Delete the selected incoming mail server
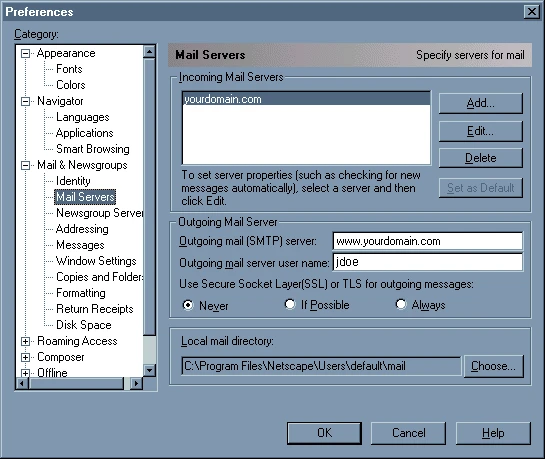 [x=481, y=158]
